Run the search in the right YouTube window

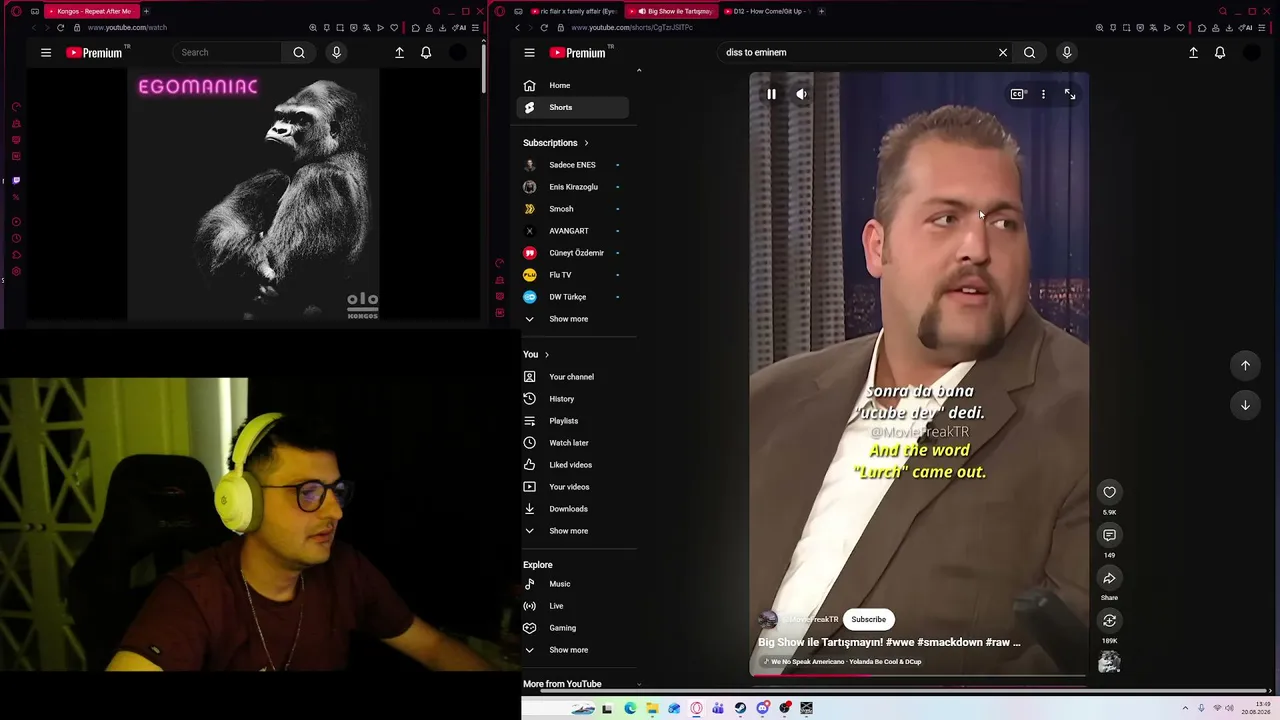(x=1029, y=52)
